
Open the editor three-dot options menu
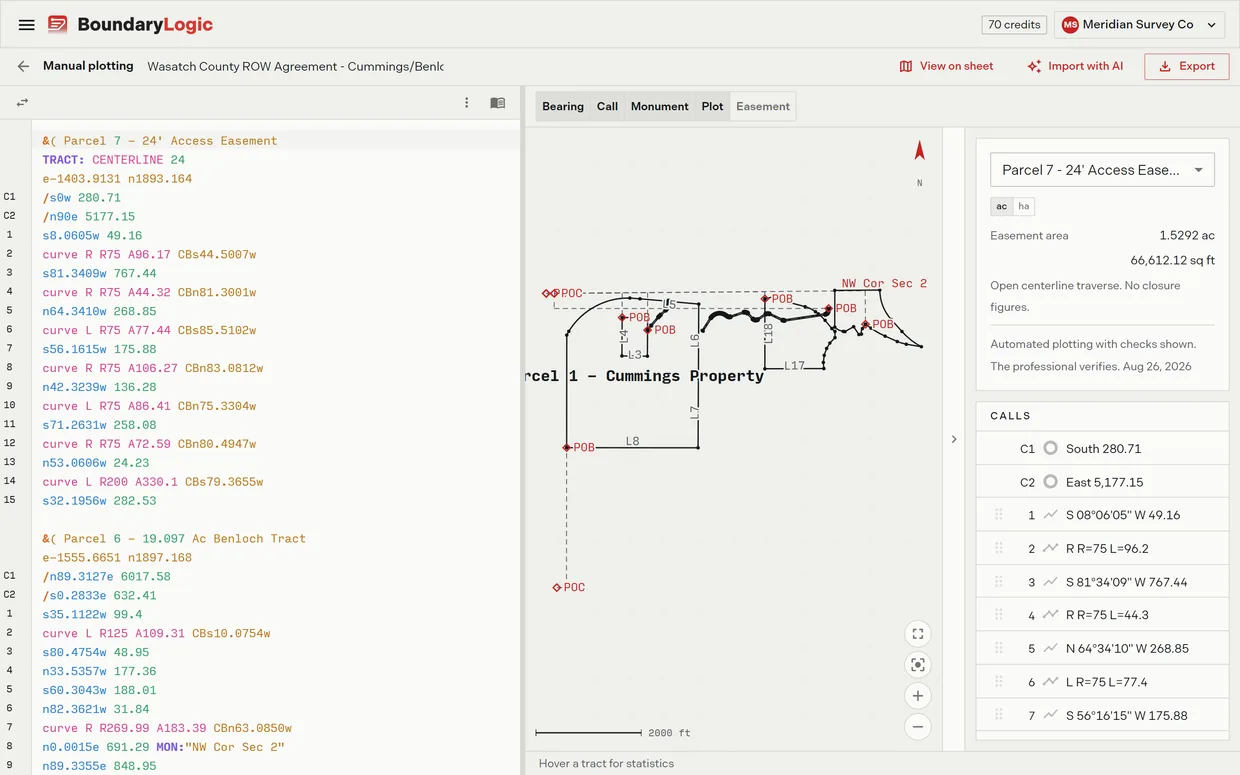click(x=466, y=102)
